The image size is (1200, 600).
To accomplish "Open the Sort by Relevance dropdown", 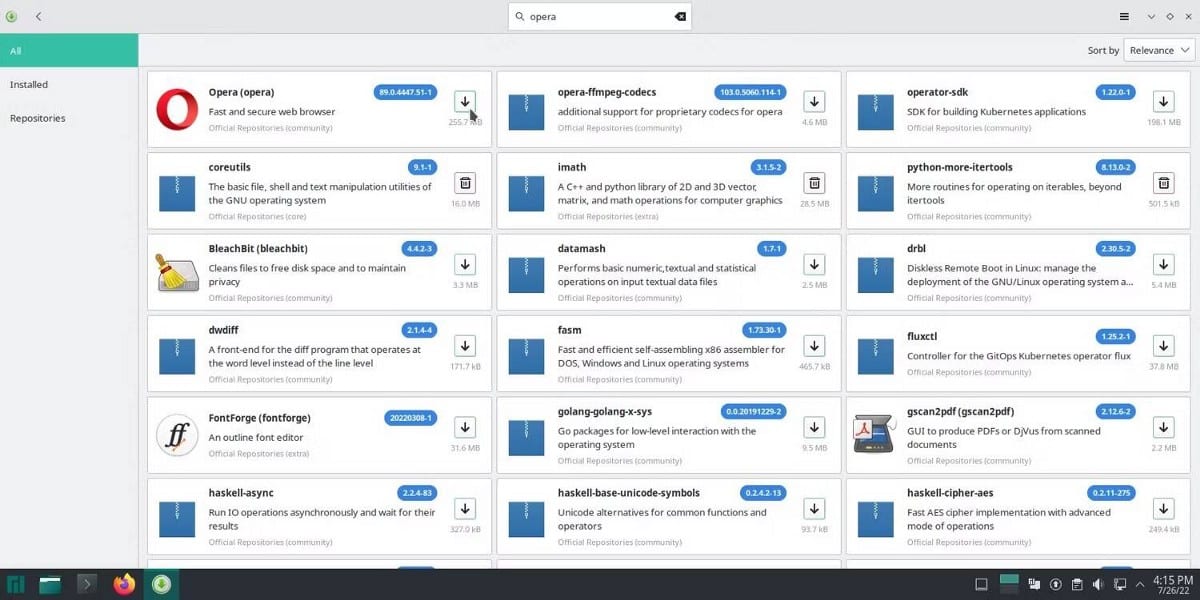I will (x=1157, y=49).
